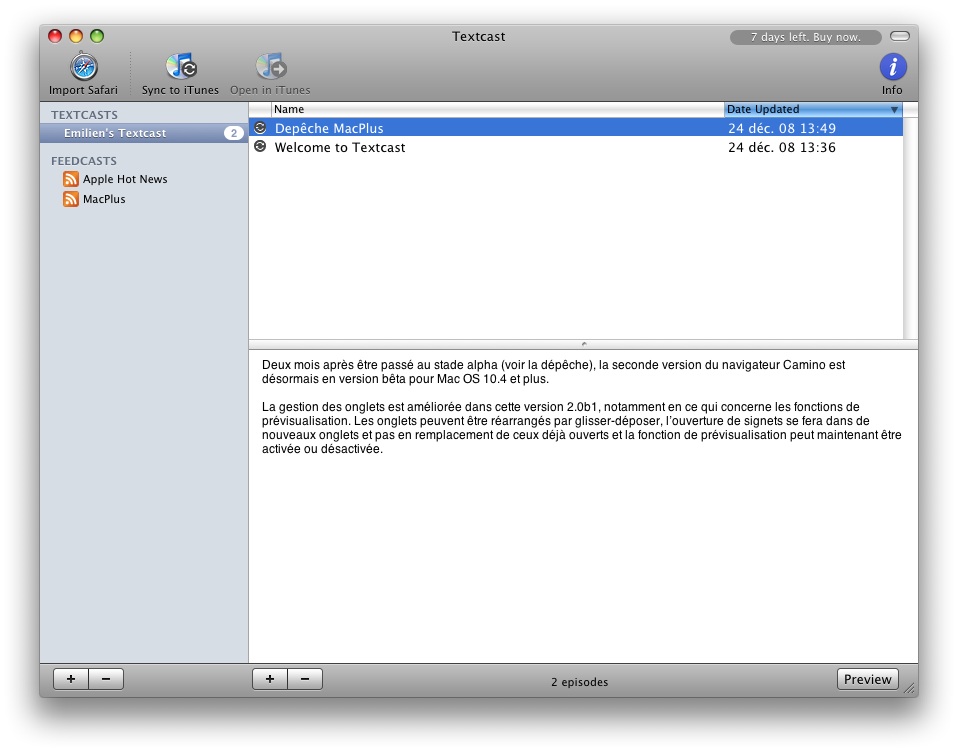This screenshot has height=752, width=958.
Task: Toggle the toolbar pill button in the title bar
Action: [x=899, y=36]
